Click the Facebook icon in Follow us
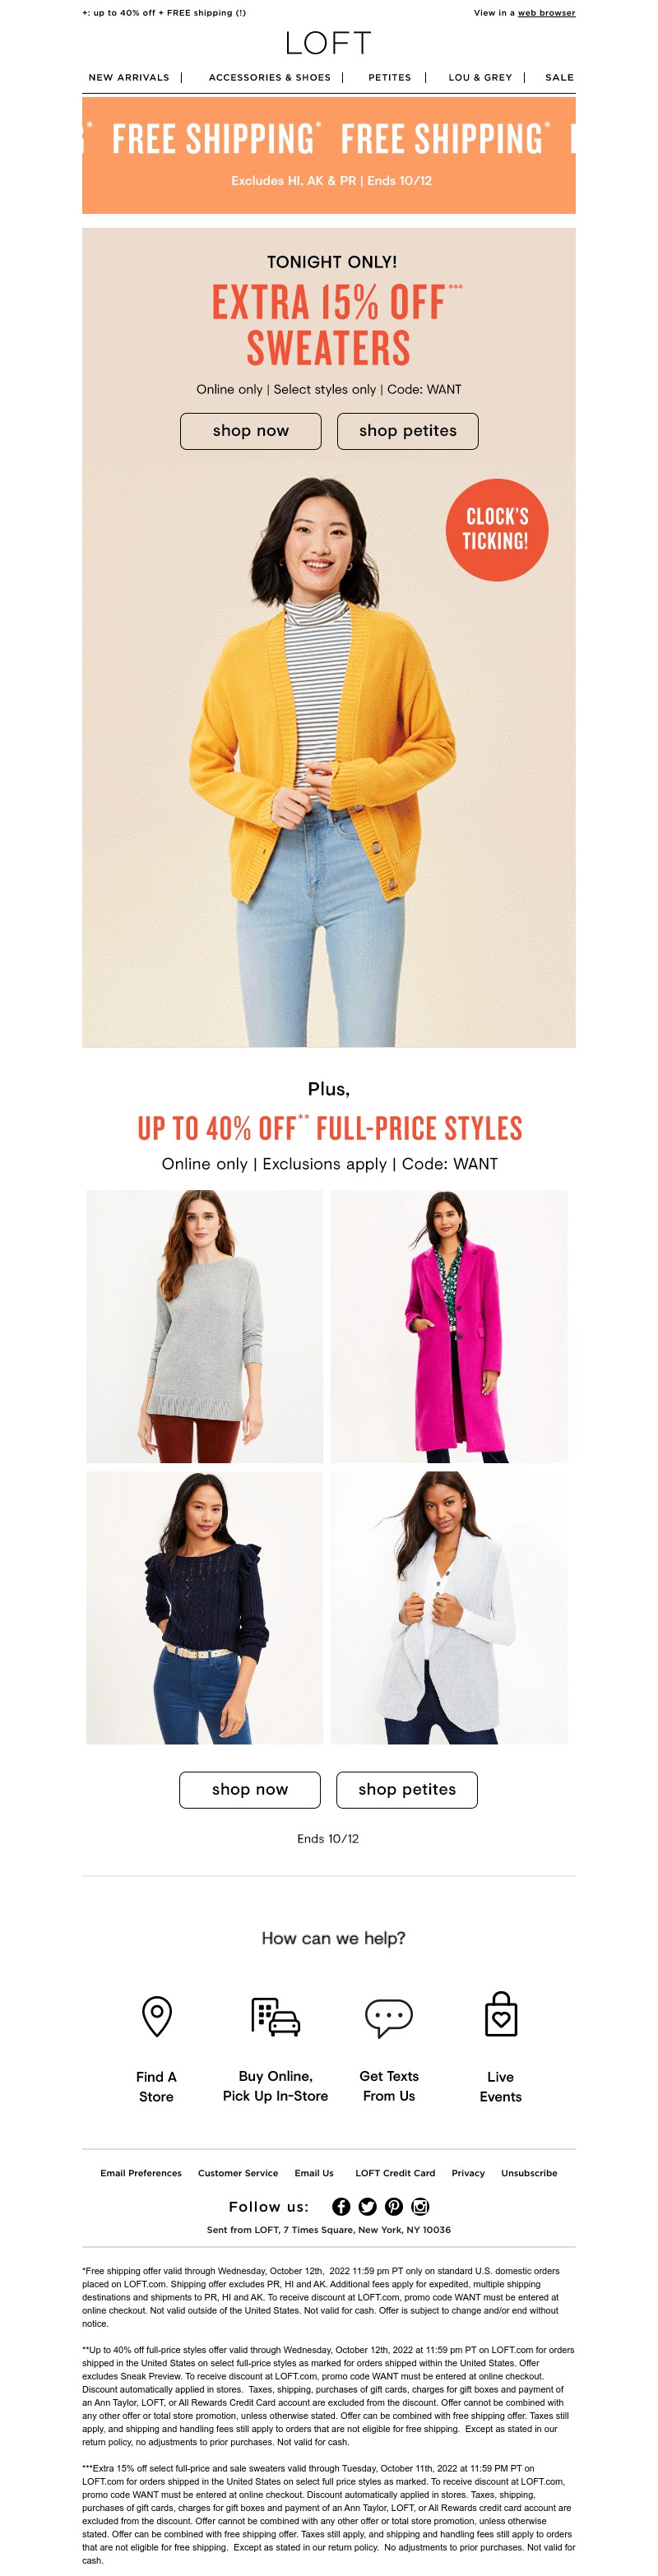 pyautogui.click(x=341, y=2206)
